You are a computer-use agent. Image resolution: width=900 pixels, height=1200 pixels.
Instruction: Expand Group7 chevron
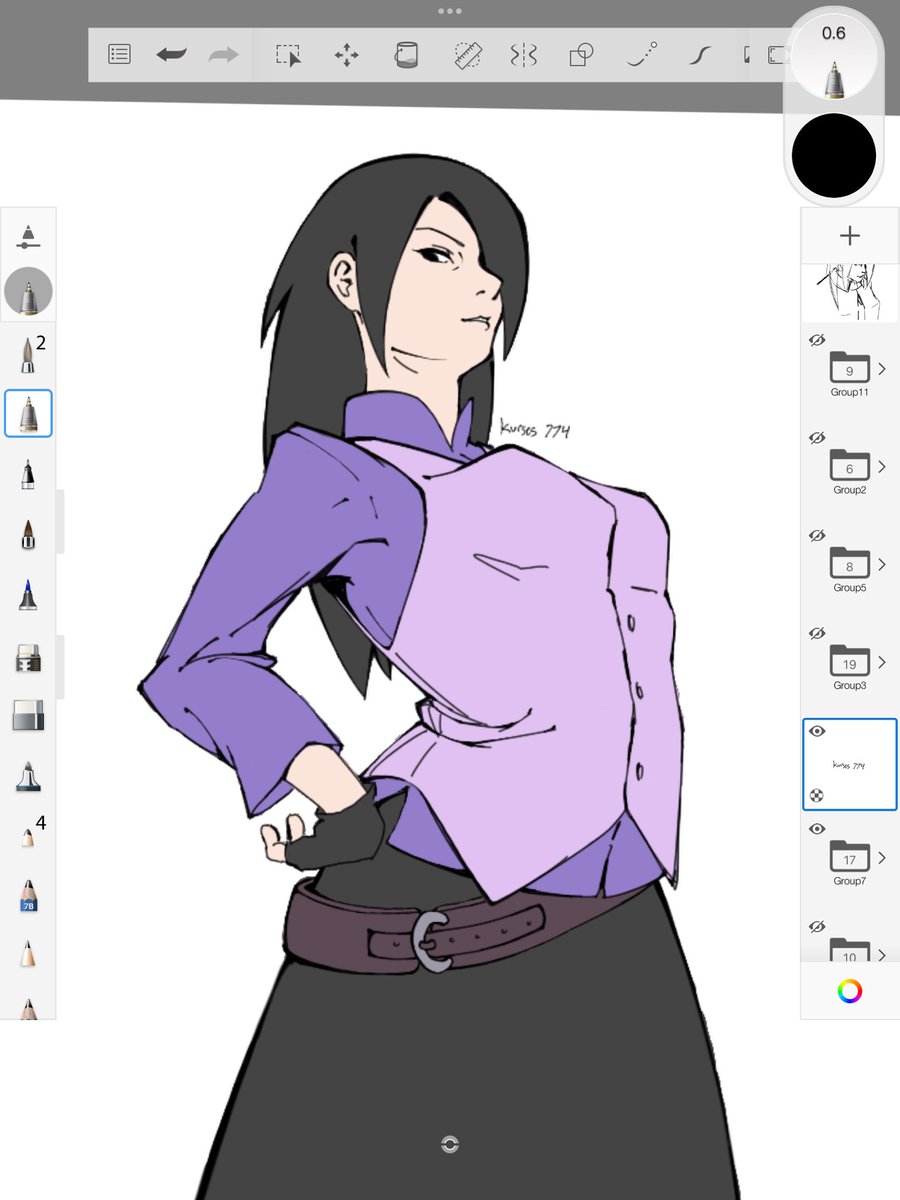882,858
